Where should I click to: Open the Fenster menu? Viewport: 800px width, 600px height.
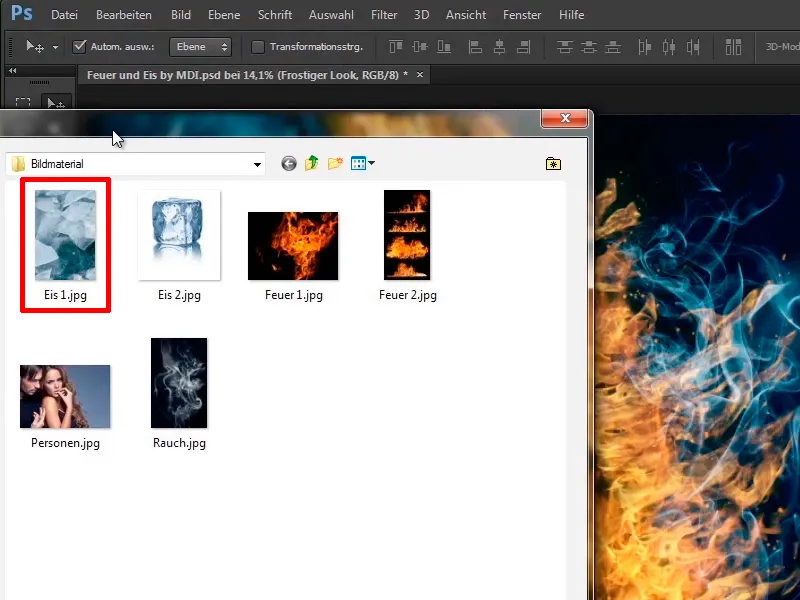pos(522,15)
